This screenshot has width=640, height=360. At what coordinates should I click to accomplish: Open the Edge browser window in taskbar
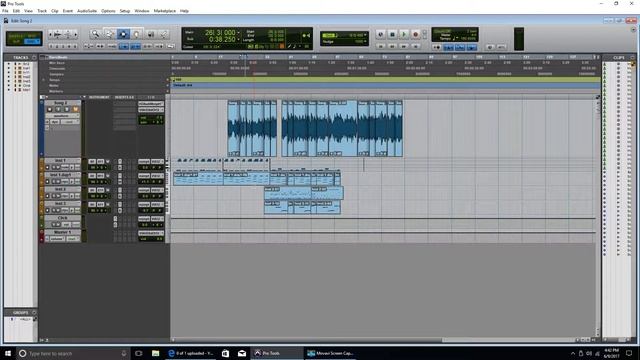coord(191,353)
